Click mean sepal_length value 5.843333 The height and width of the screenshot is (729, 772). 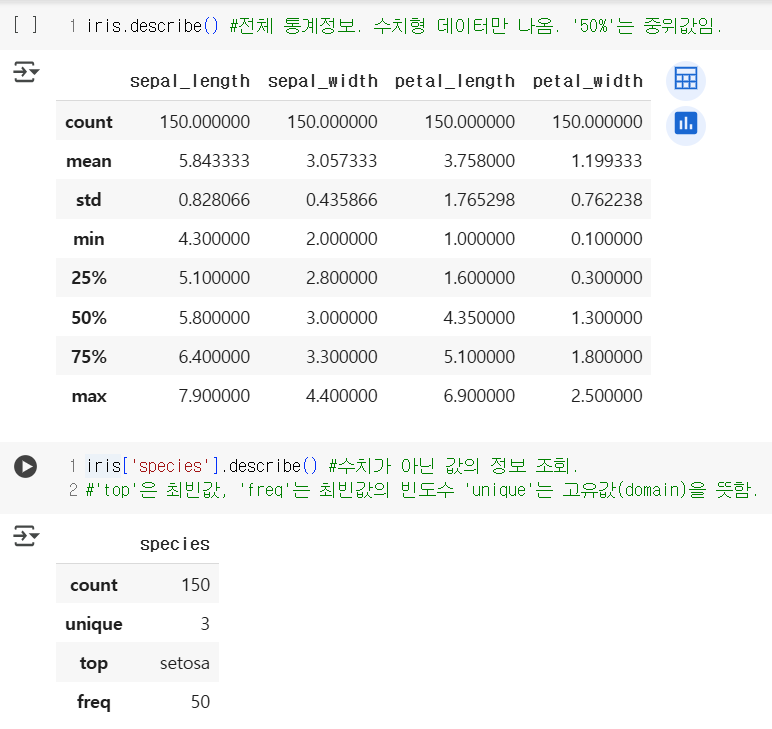[214, 161]
